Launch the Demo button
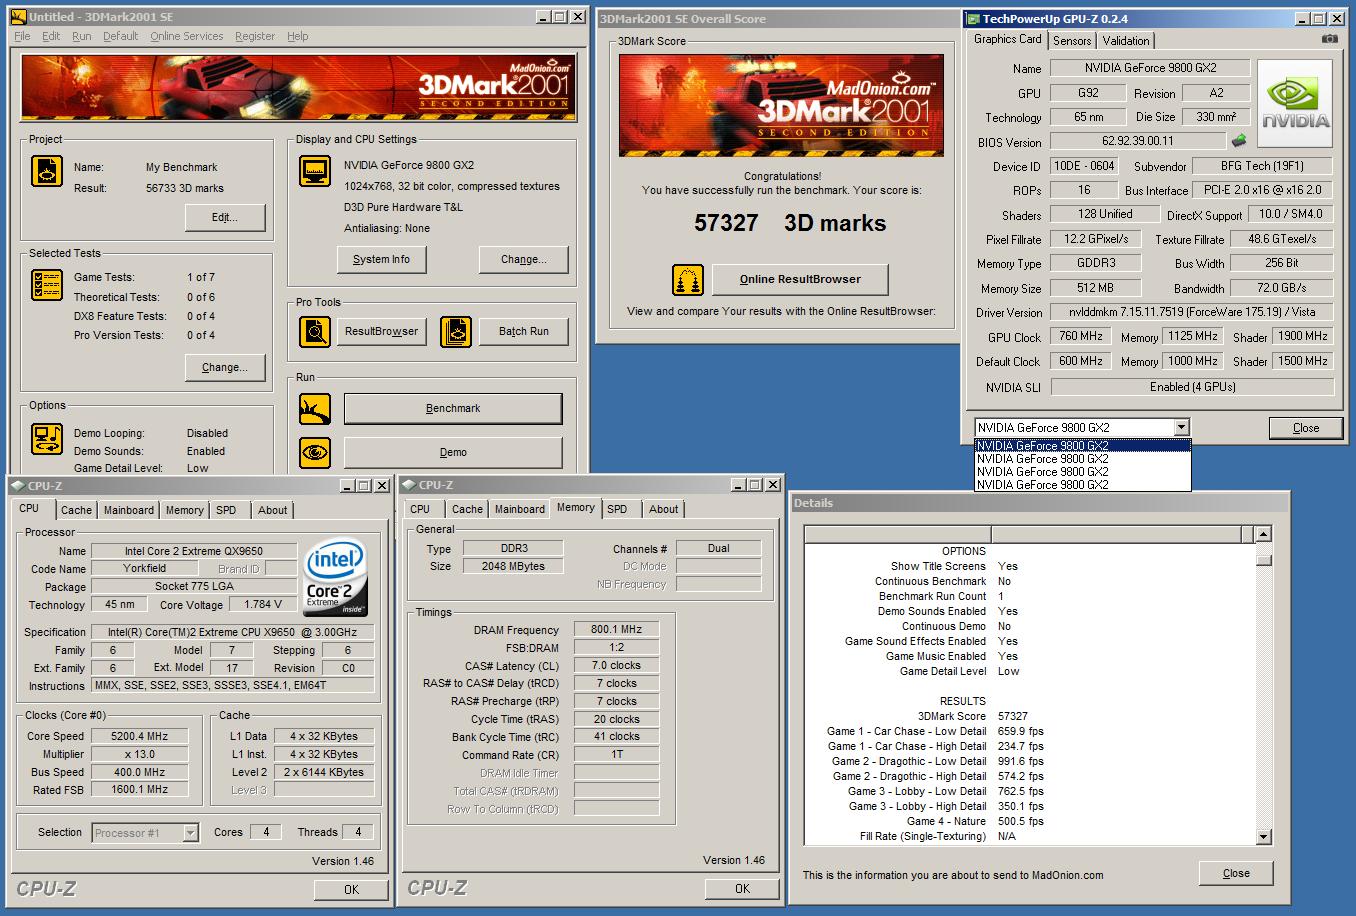 pyautogui.click(x=453, y=452)
